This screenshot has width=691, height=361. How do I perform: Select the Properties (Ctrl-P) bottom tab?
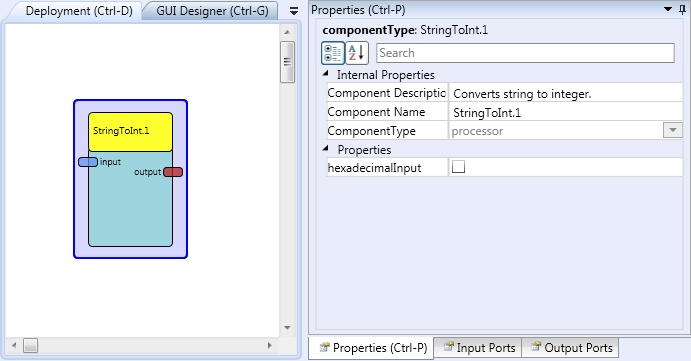click(x=372, y=348)
